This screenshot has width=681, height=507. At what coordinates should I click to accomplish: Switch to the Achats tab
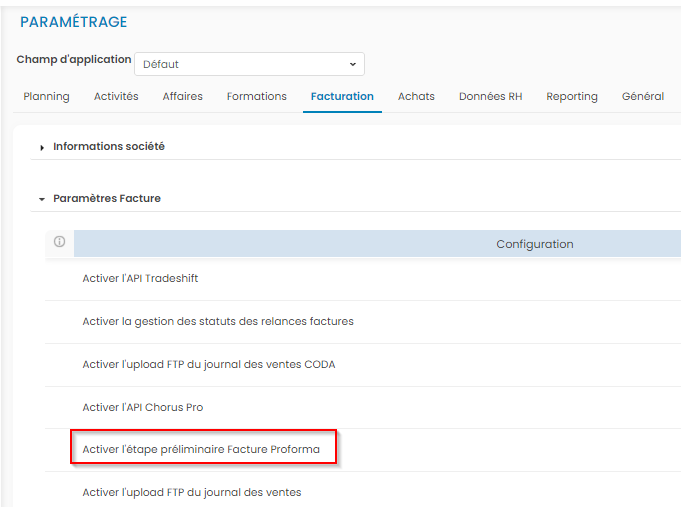pos(416,97)
